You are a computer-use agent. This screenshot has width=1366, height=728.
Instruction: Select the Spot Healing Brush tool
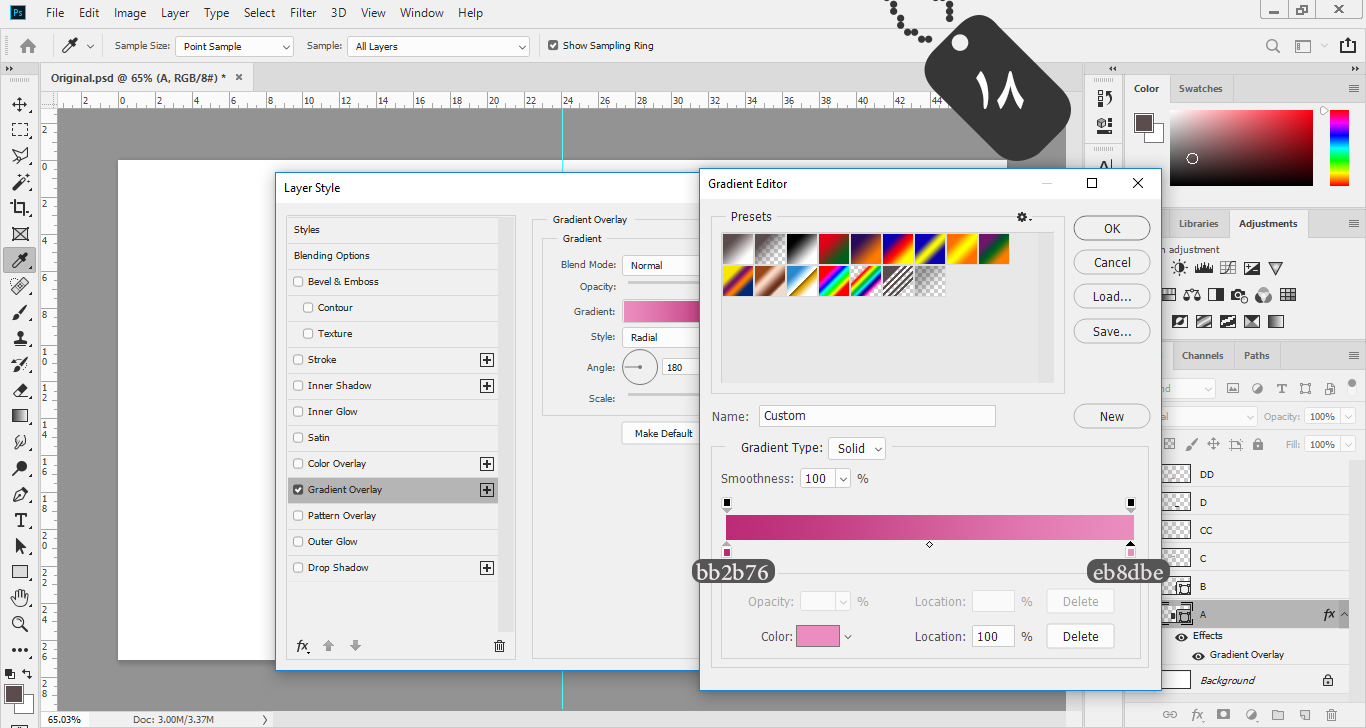pos(20,286)
